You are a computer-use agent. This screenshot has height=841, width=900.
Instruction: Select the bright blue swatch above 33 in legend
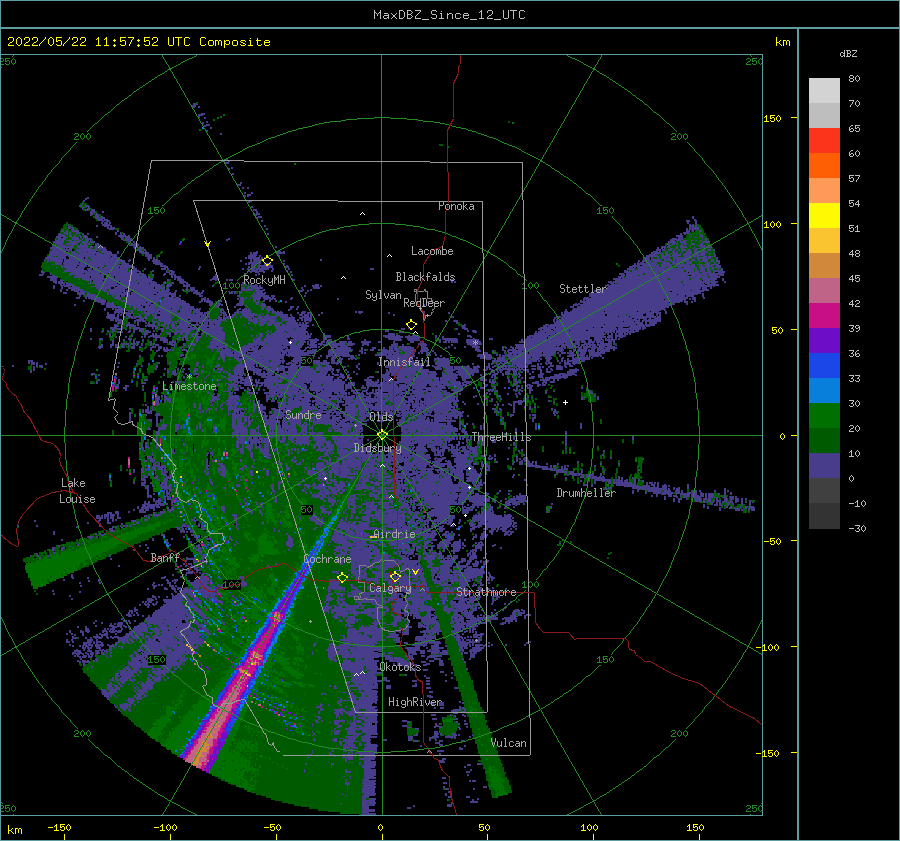point(824,366)
